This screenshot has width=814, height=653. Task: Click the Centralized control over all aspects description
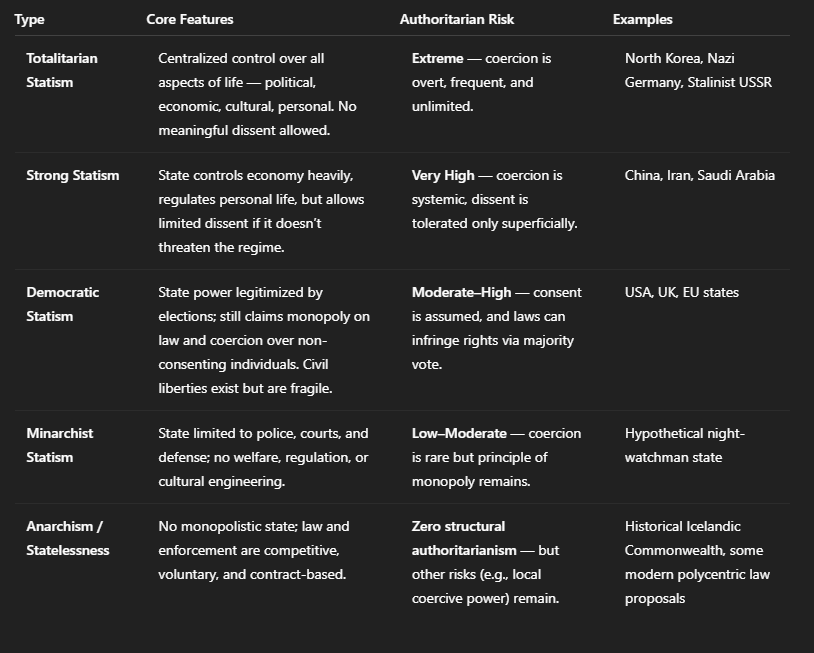[x=256, y=94]
